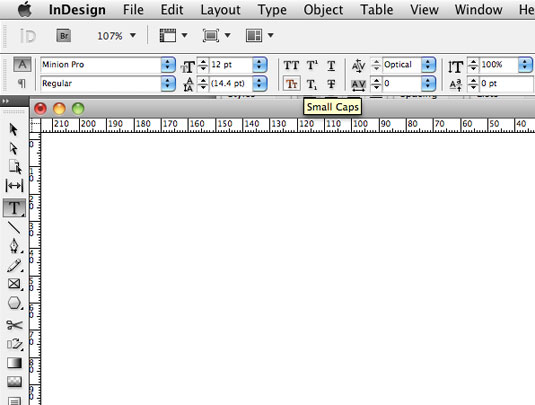
Task: Toggle Strikethrough formatting
Action: pos(331,84)
